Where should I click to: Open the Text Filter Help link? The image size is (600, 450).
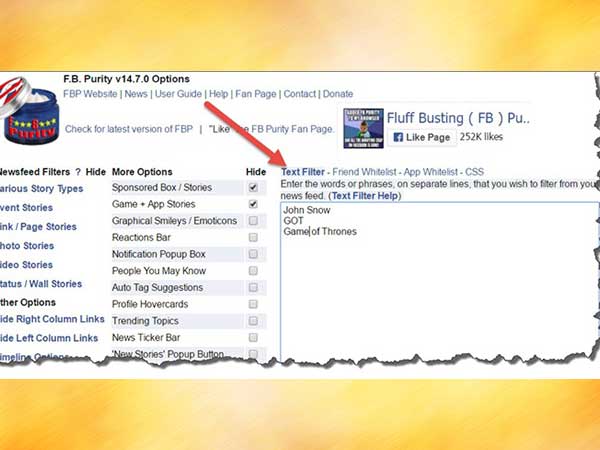[365, 196]
